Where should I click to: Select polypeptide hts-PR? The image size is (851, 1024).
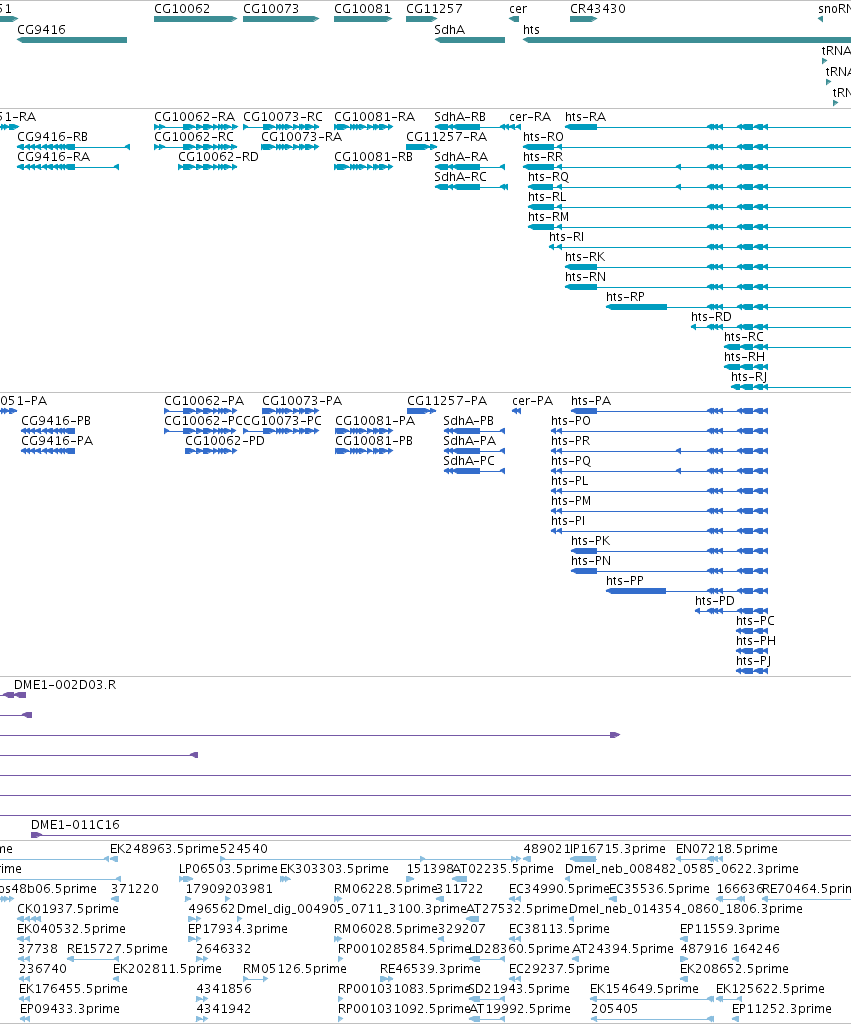click(x=660, y=451)
